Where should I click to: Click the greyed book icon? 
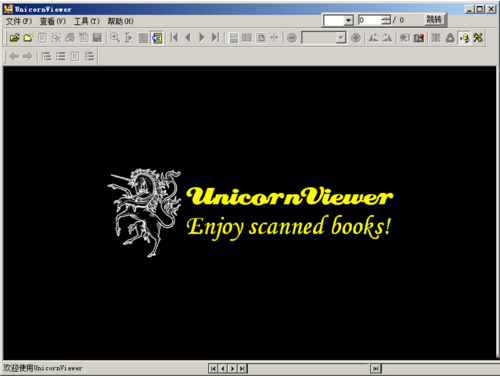click(x=405, y=38)
